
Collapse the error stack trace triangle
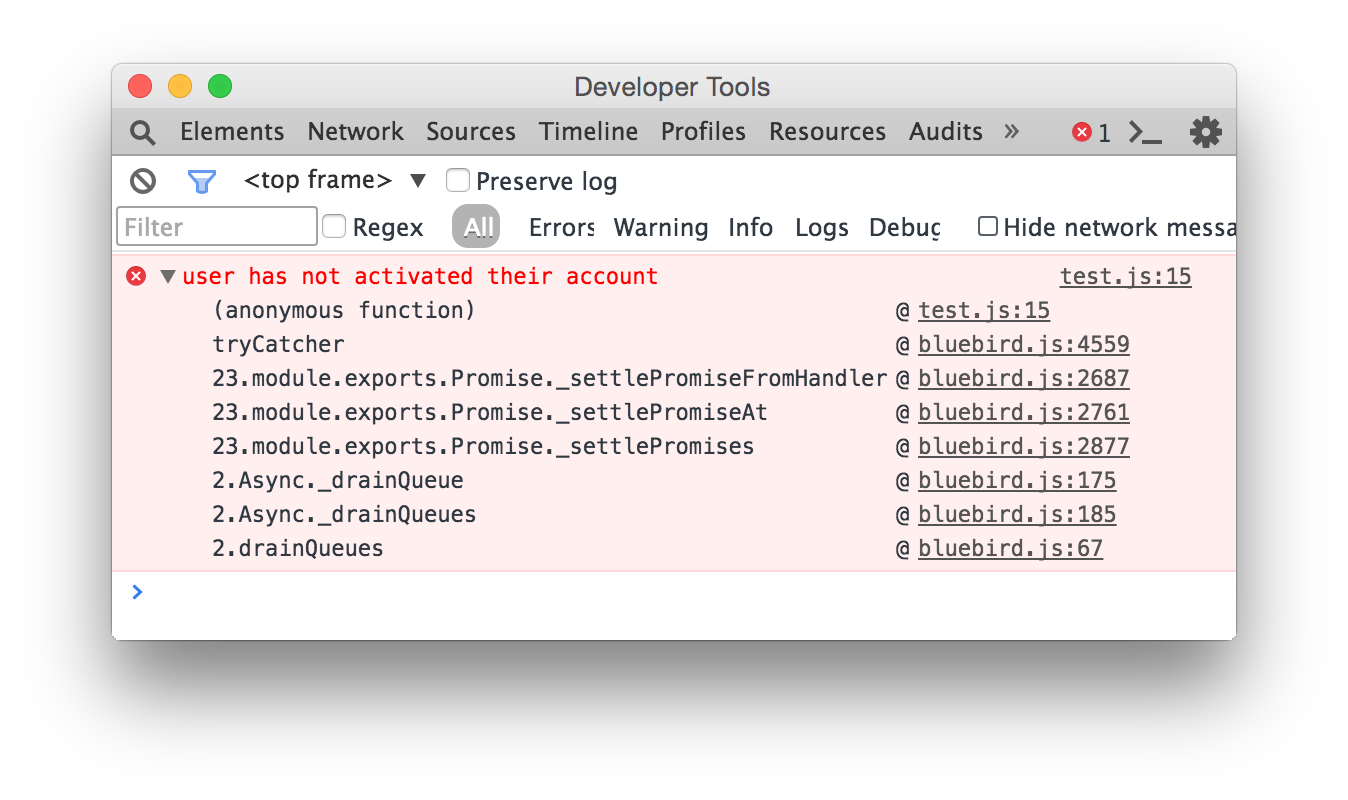[x=167, y=276]
